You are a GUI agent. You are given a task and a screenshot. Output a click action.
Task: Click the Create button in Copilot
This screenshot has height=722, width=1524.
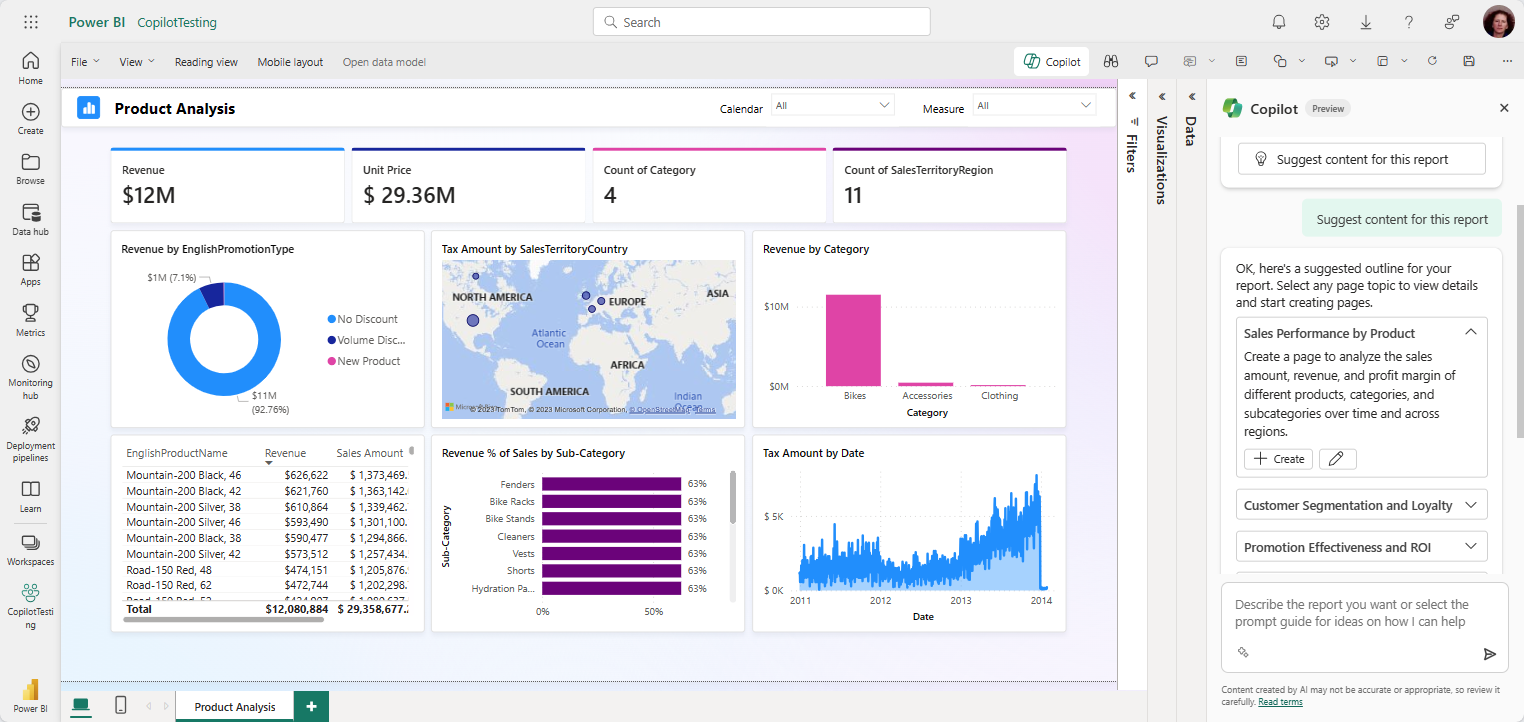(1278, 459)
